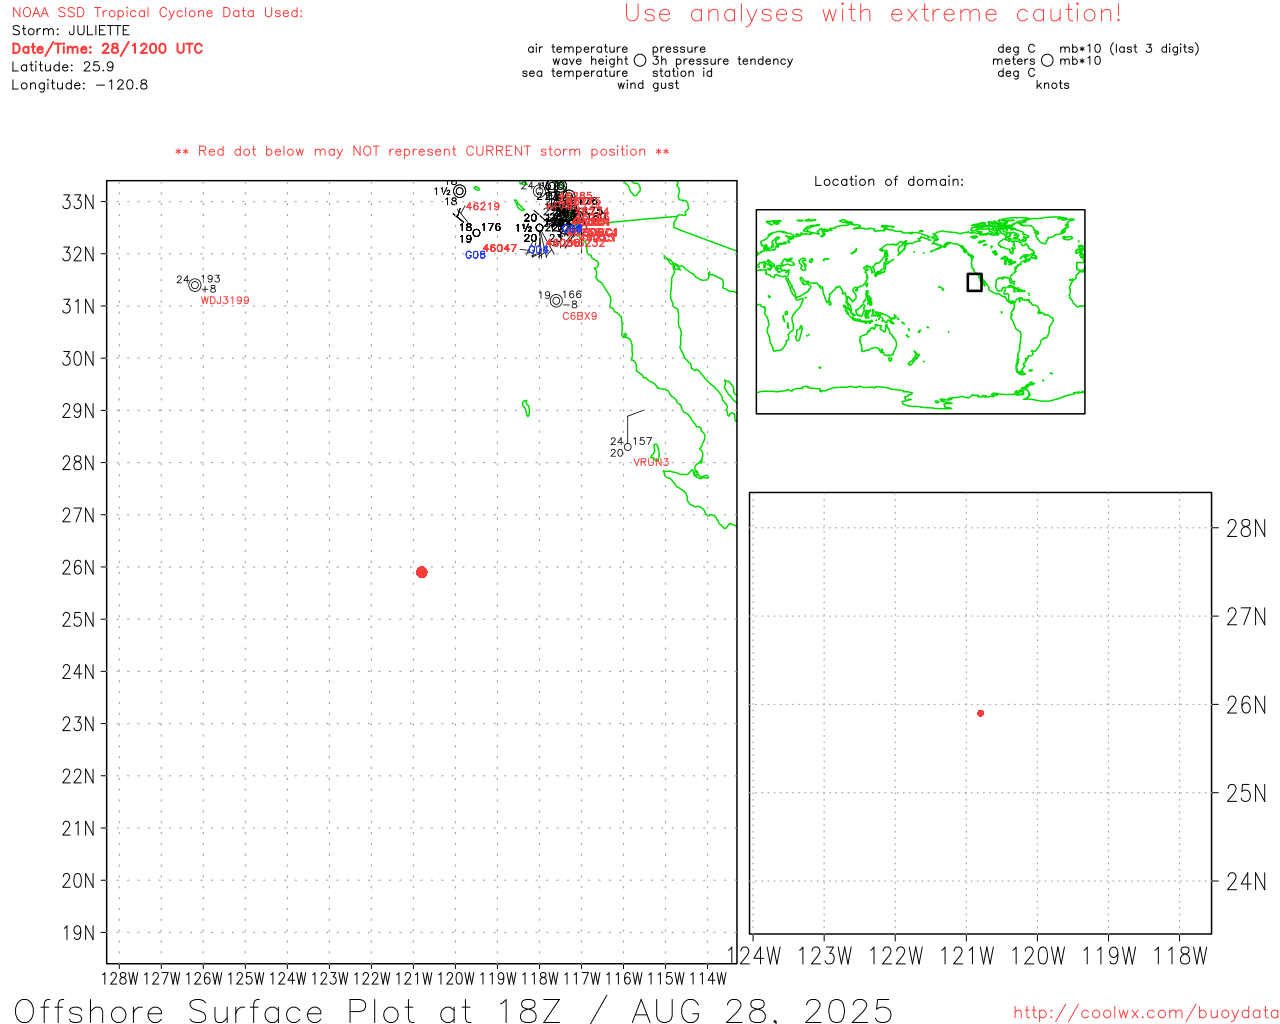
Task: Click the 24N label on the inset map
Action: tap(1246, 881)
